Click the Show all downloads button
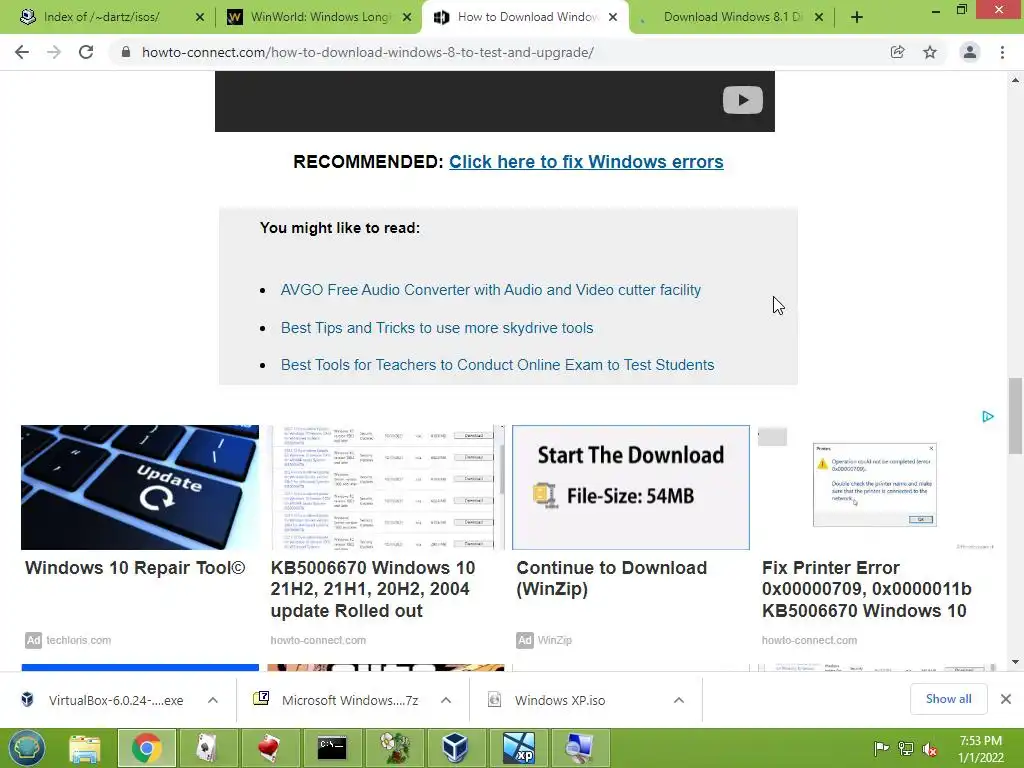 pos(948,699)
